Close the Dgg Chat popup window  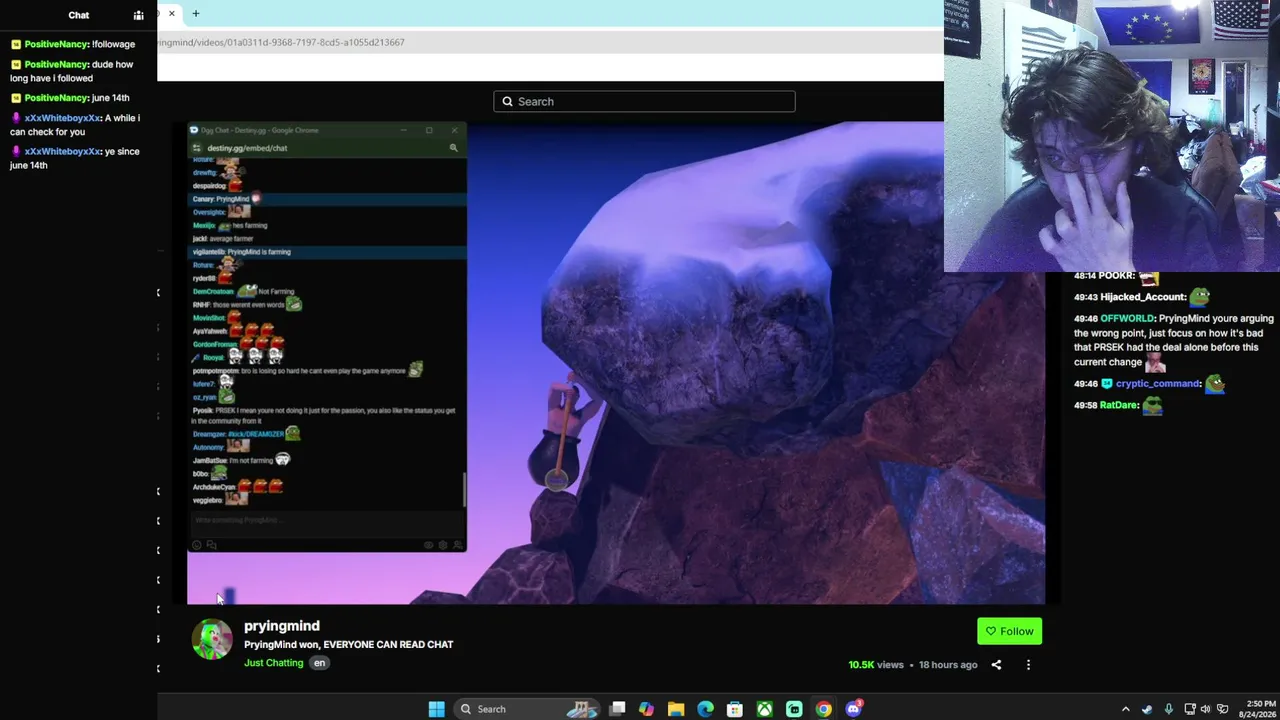click(x=454, y=130)
